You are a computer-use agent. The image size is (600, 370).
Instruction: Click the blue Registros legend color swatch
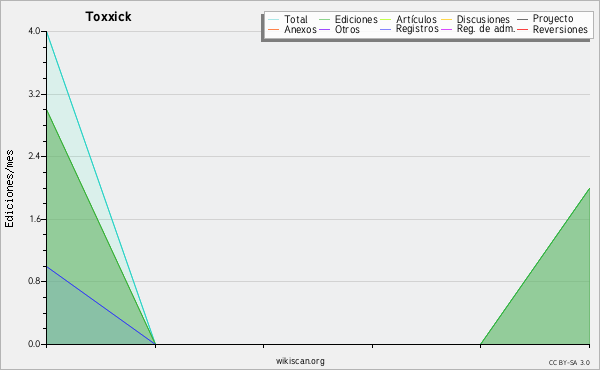386,29
